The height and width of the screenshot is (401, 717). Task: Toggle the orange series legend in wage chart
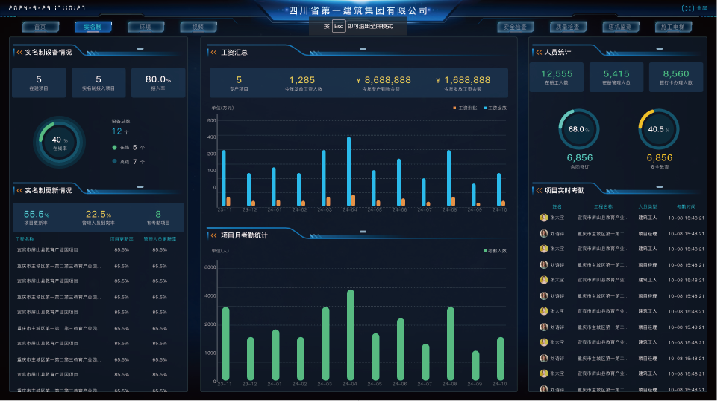click(x=454, y=107)
